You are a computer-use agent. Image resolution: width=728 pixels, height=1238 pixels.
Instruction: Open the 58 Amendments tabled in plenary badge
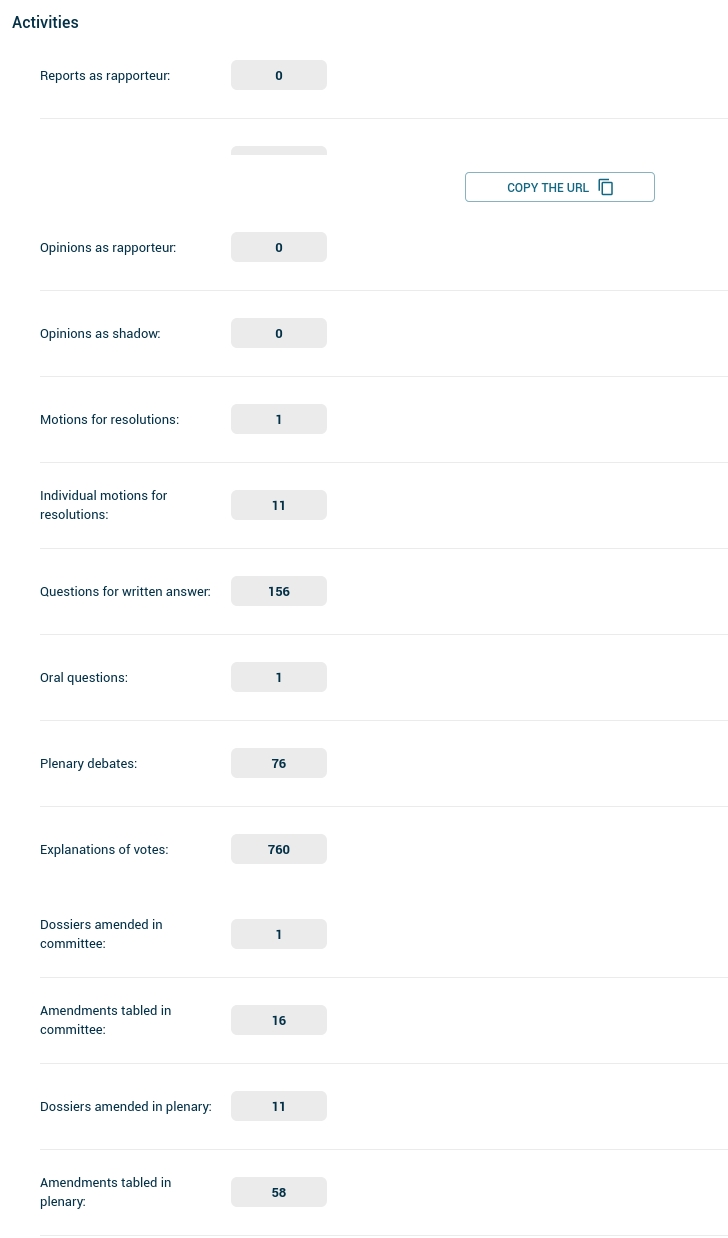279,1192
